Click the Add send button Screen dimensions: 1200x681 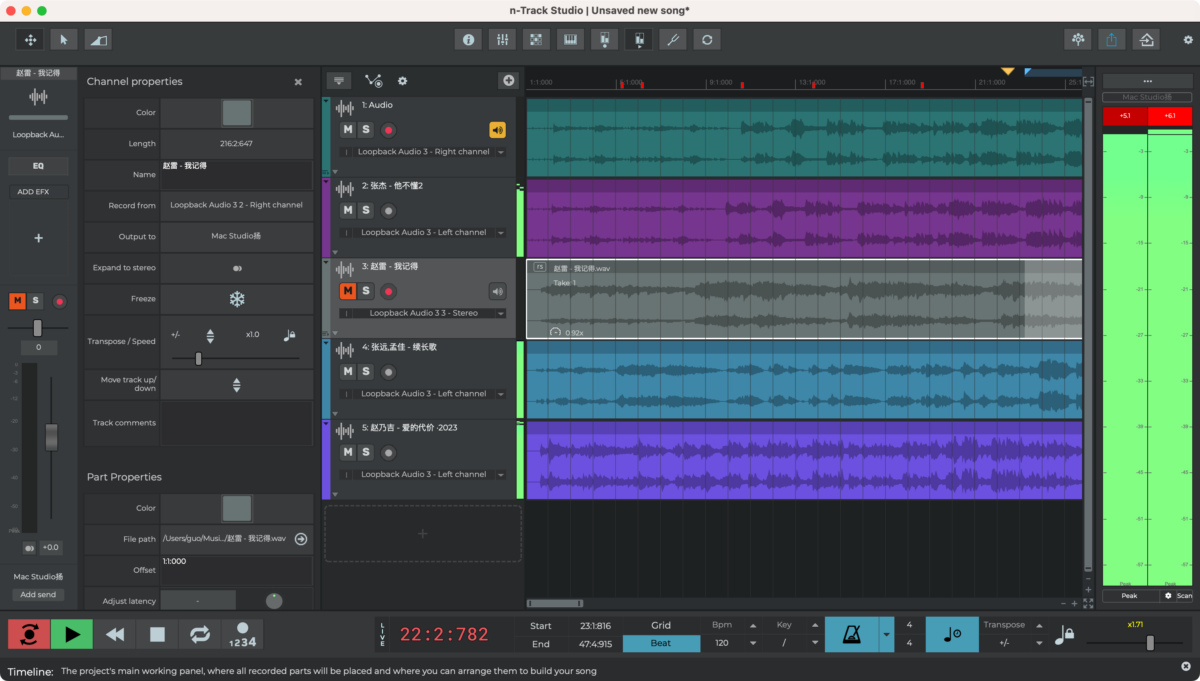[38, 594]
